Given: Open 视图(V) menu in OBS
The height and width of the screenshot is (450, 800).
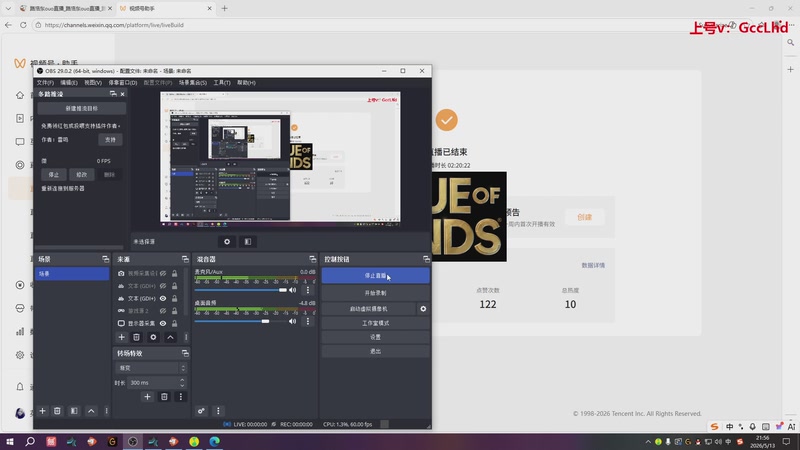Looking at the screenshot, I should point(93,83).
